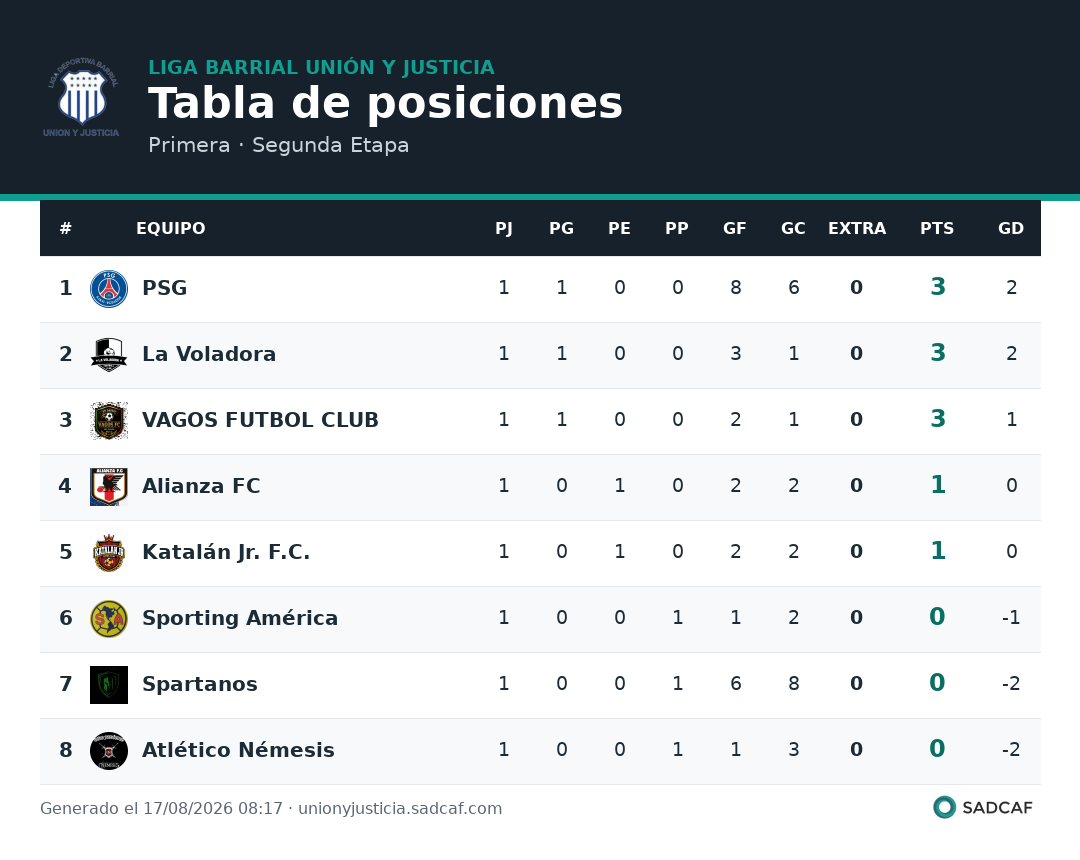This screenshot has height=860, width=1080.
Task: Click the Sporting América yellow crest
Action: coord(109,619)
